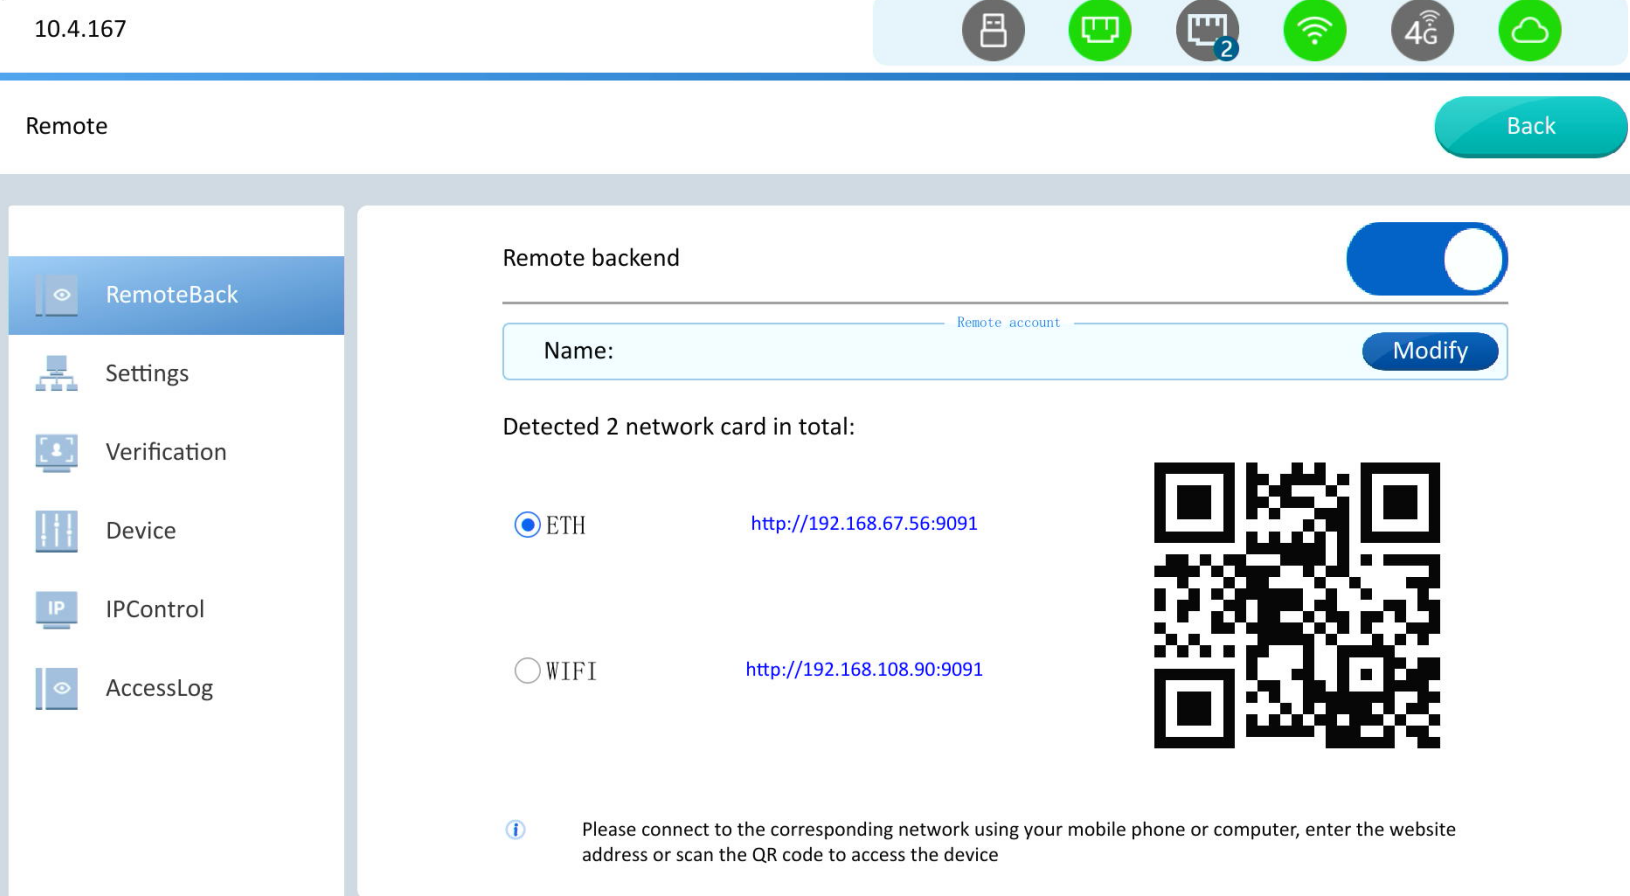Viewport: 1630px width, 896px height.
Task: Click the USB storage status icon
Action: pos(993,30)
